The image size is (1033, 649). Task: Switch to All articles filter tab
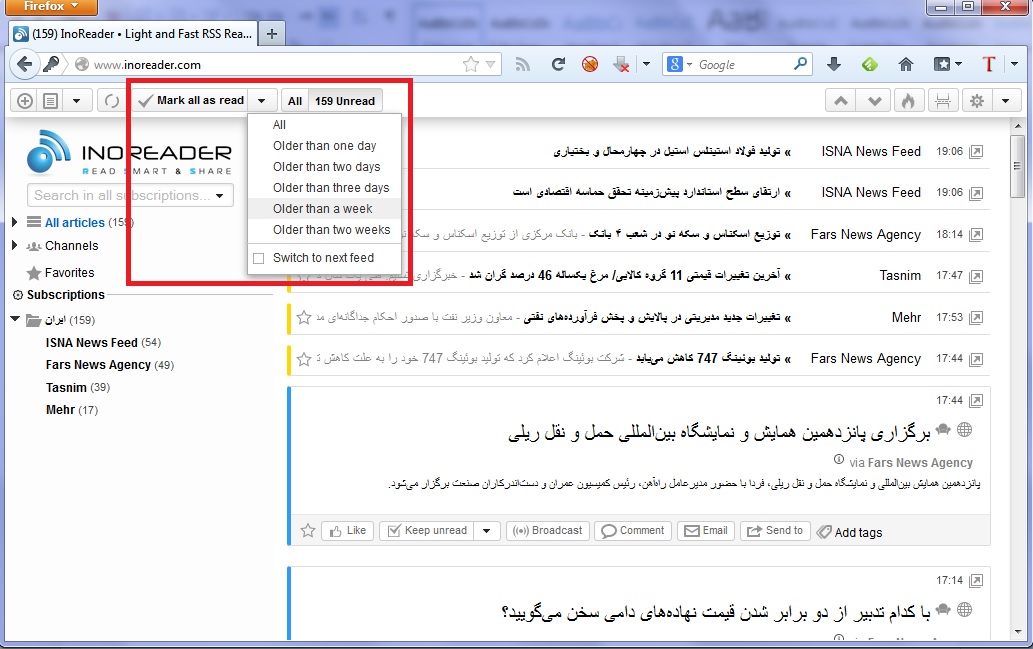pyautogui.click(x=294, y=101)
